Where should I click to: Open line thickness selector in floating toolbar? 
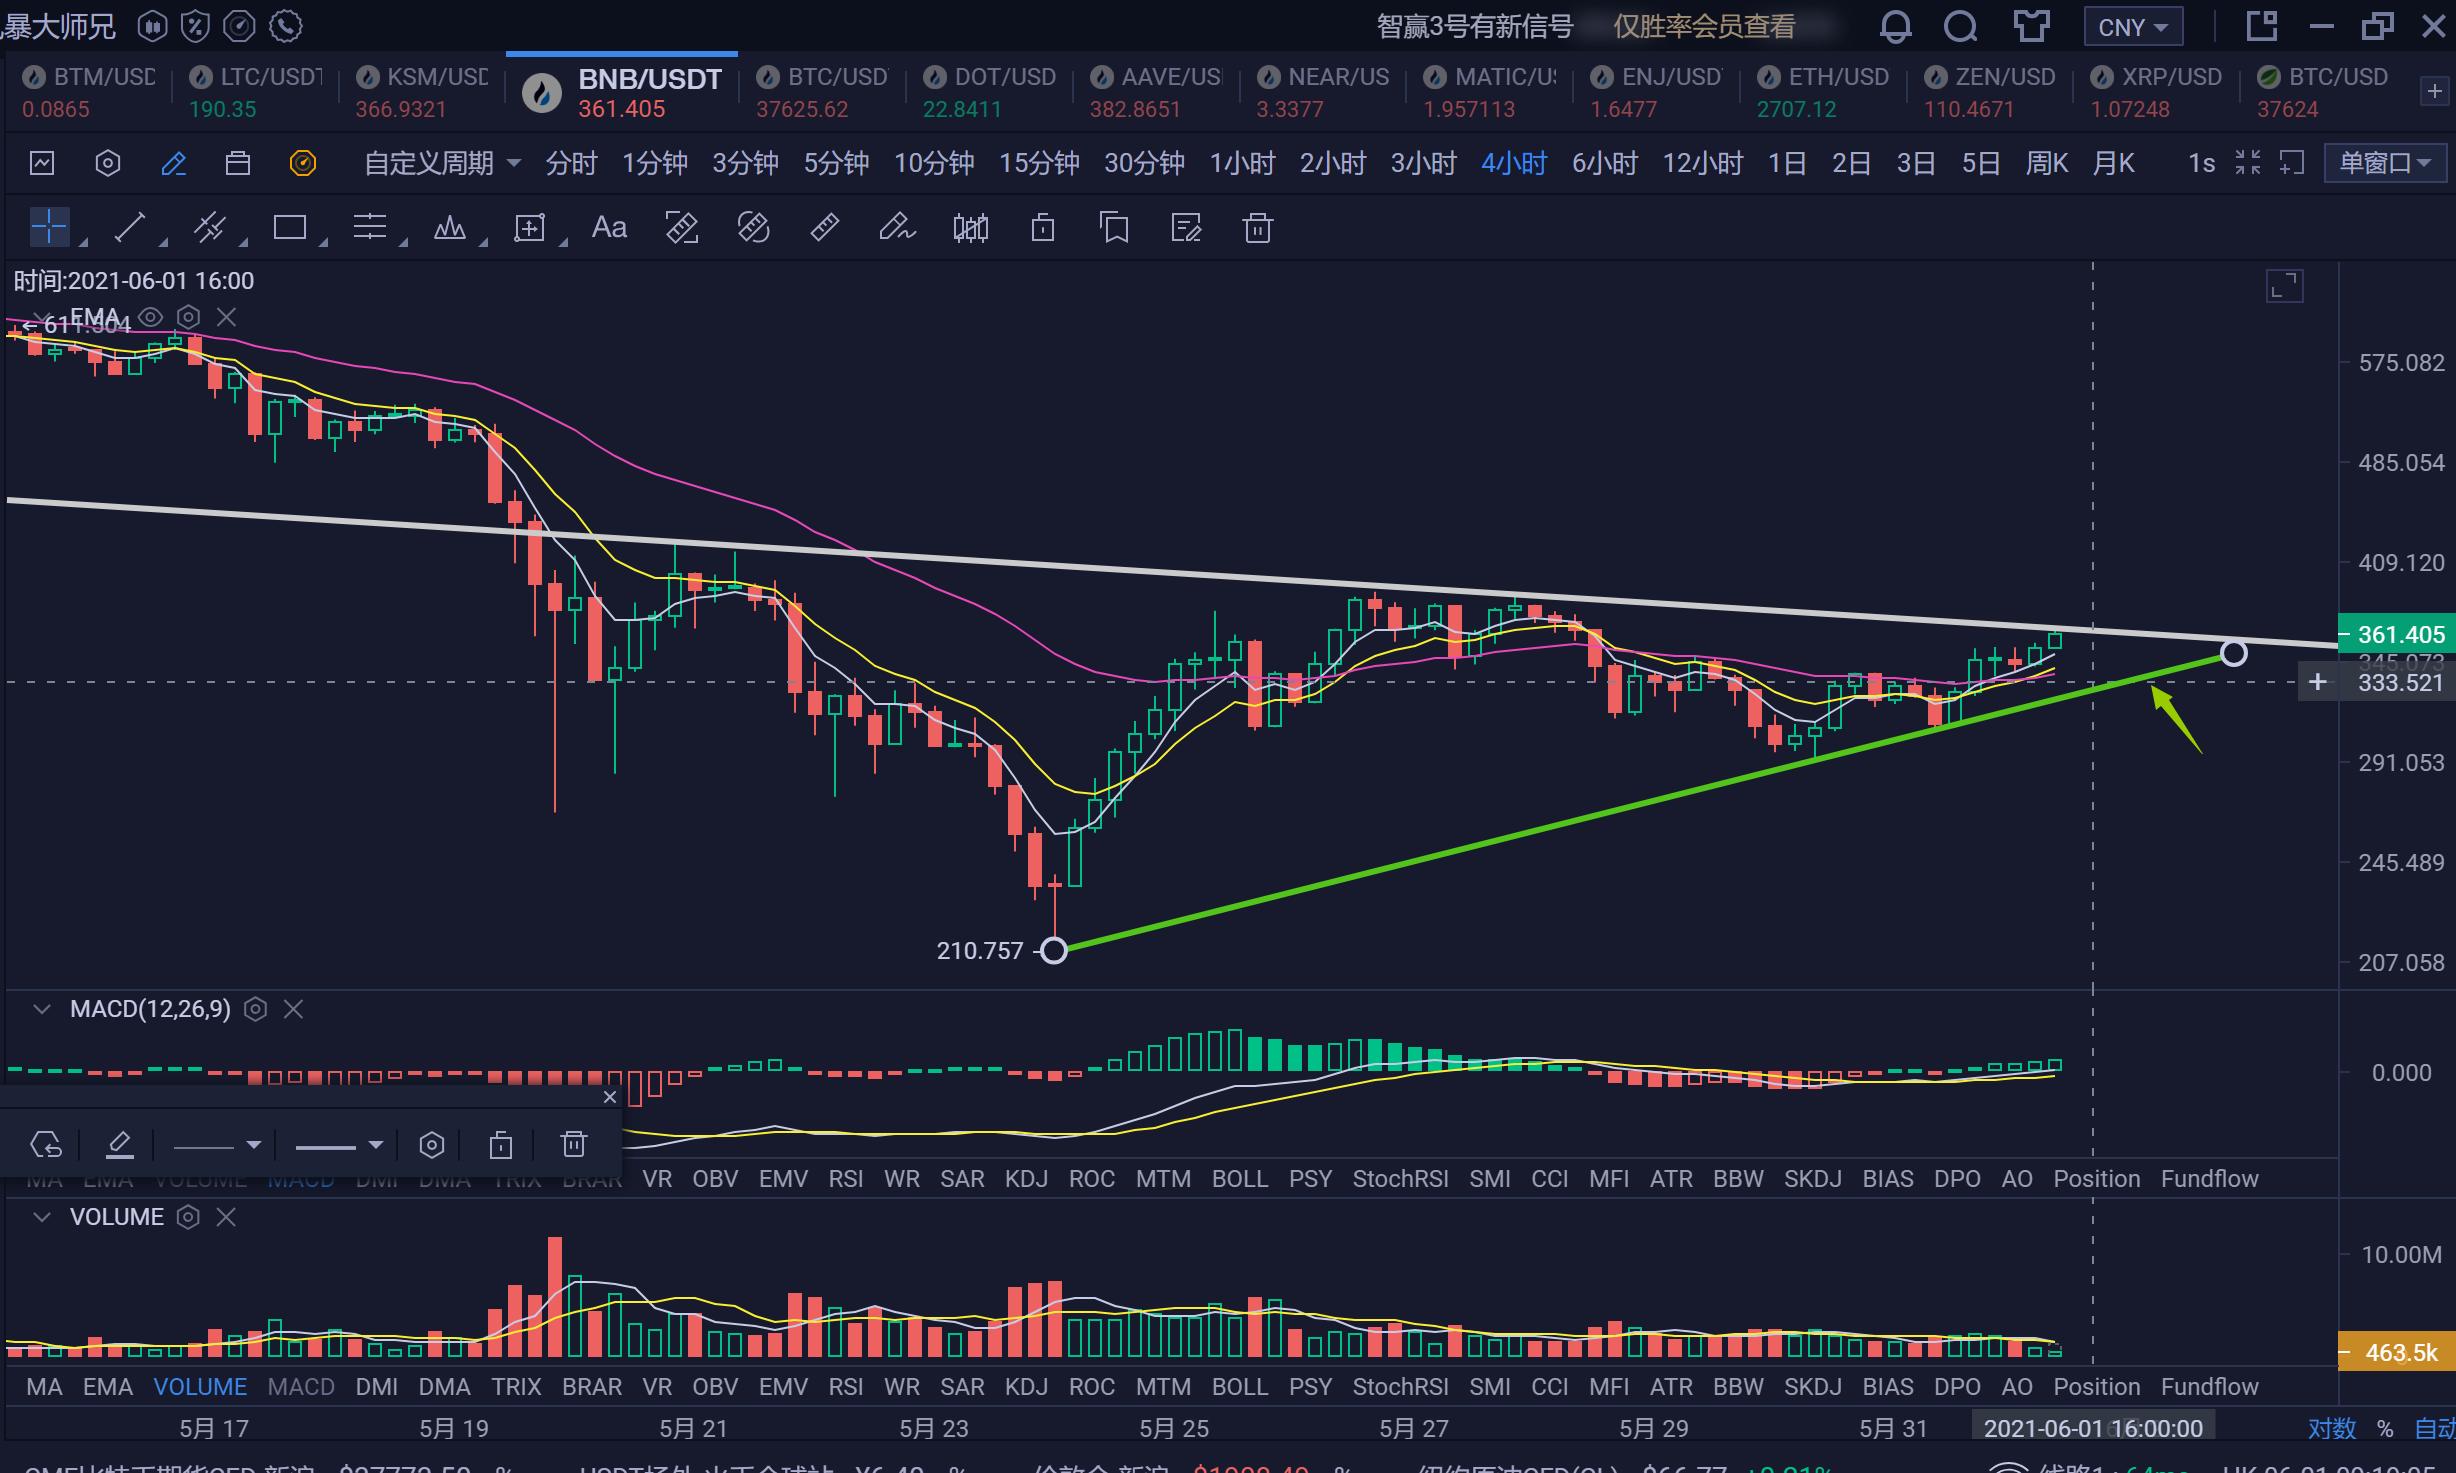[x=339, y=1145]
